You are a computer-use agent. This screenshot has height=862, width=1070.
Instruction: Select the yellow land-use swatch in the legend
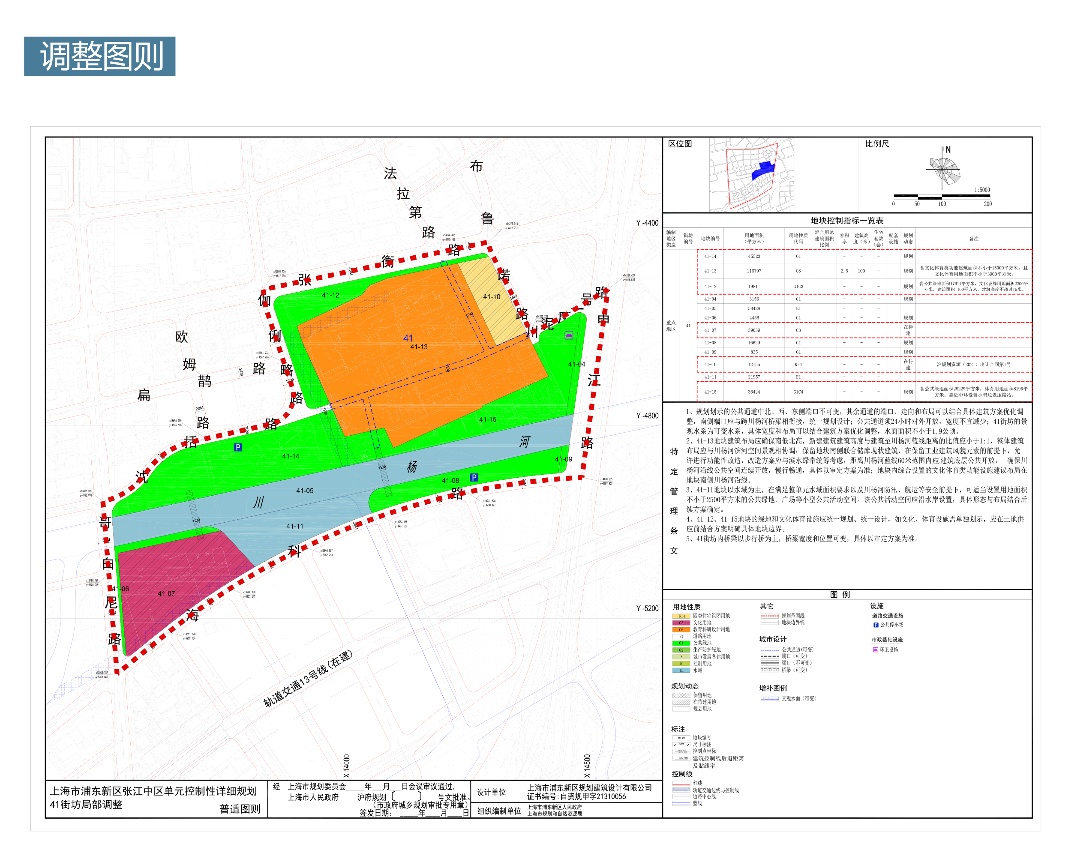click(681, 616)
